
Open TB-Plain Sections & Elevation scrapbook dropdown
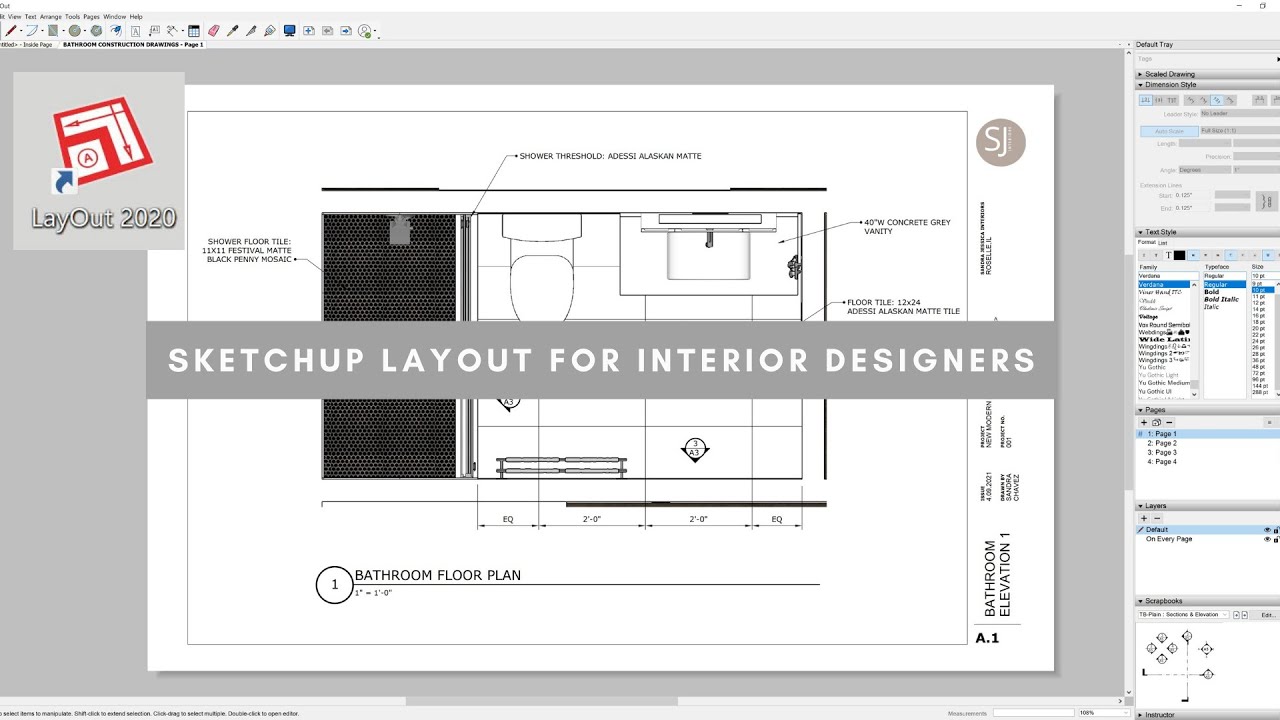[x=1184, y=614]
